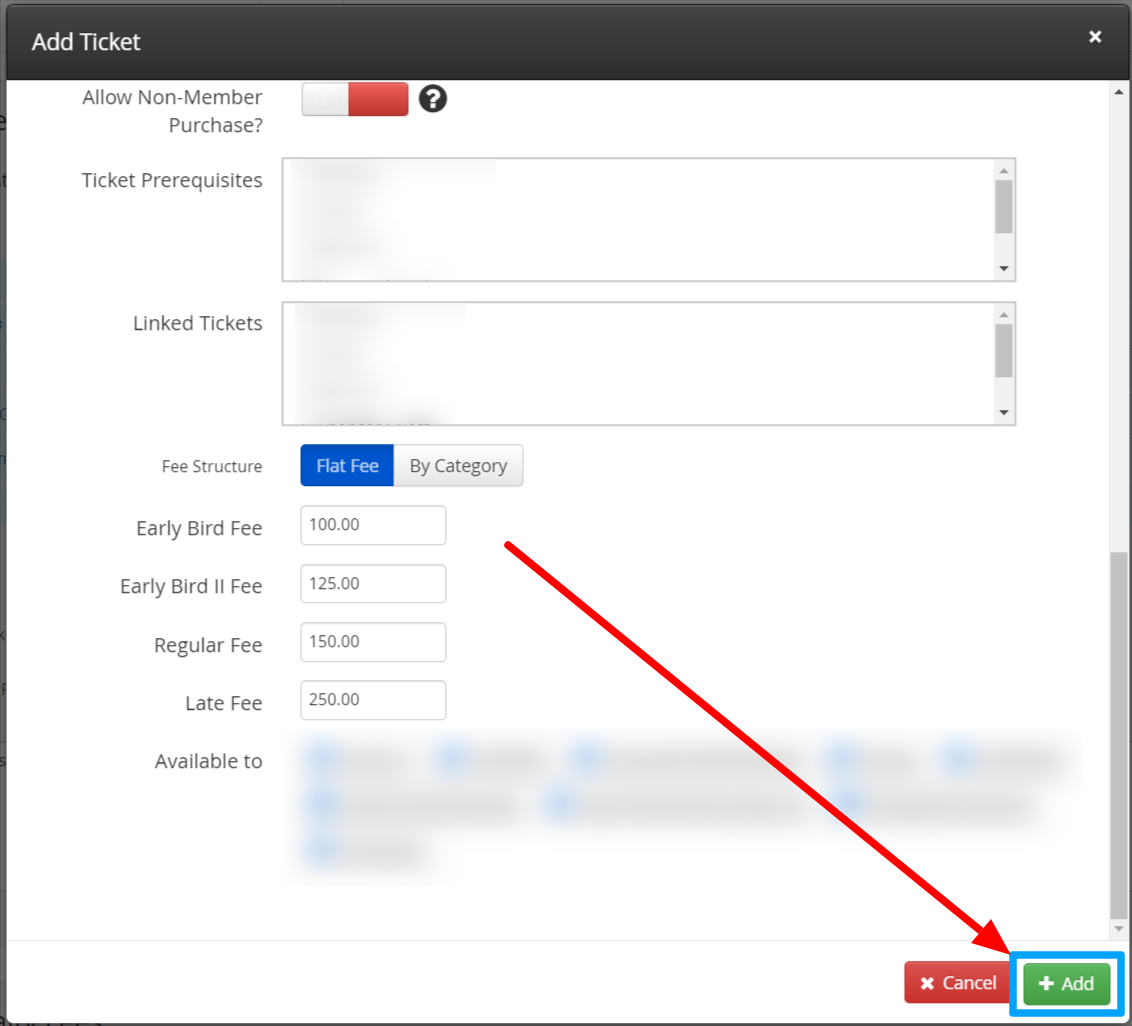Switch Fee Structure to By Category

[458, 465]
